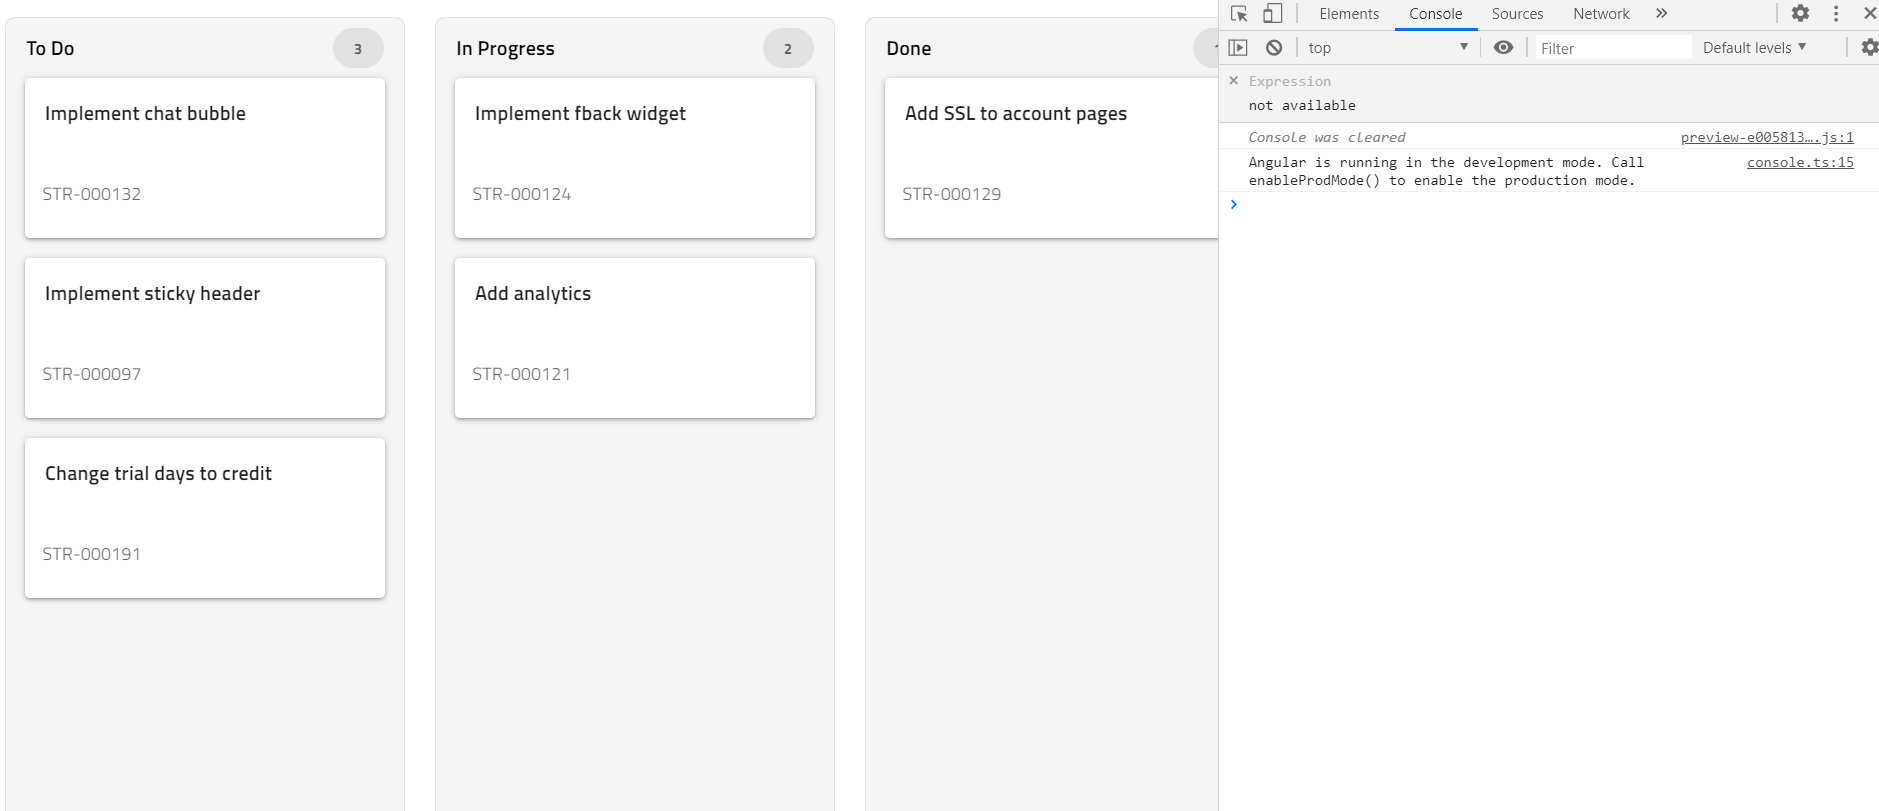
Task: Open the preview-e005813 js:1 source link
Action: tap(1767, 137)
